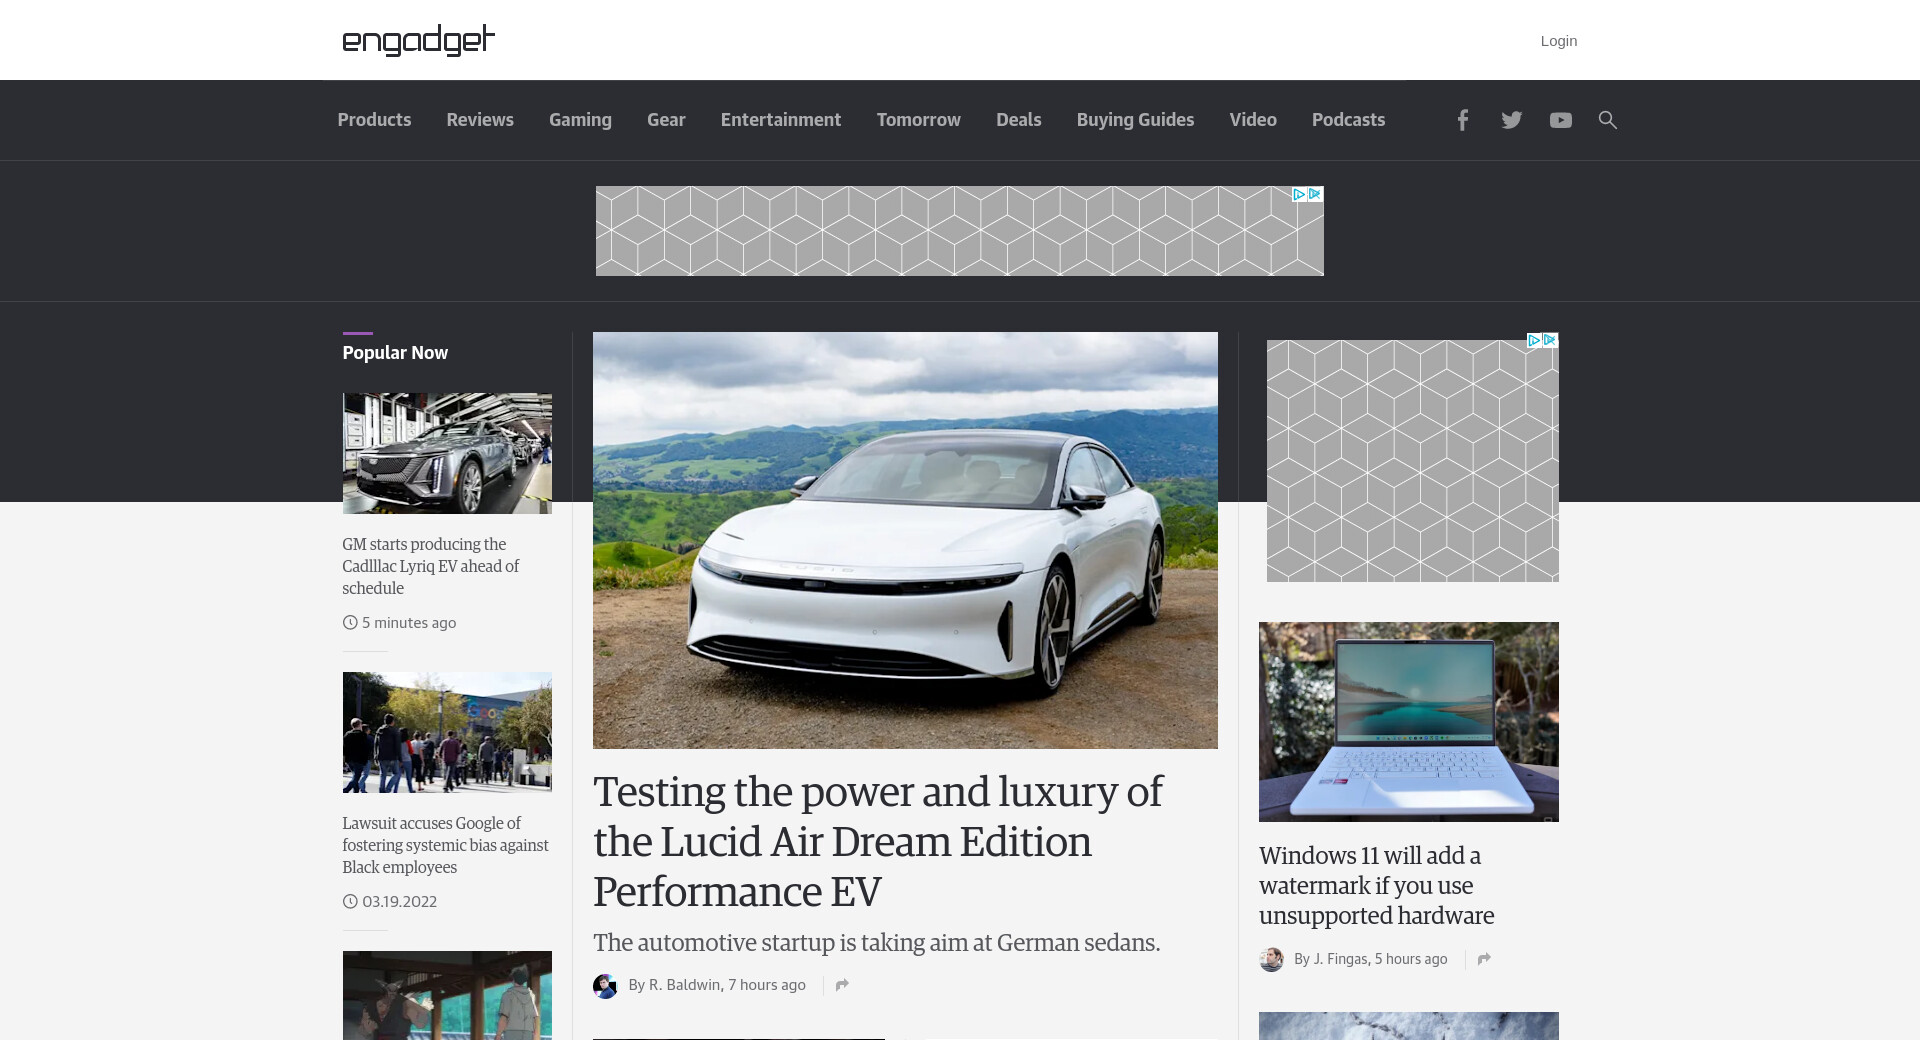This screenshot has width=1920, height=1040.
Task: Click the 'Popular Now' heading
Action: pos(395,353)
